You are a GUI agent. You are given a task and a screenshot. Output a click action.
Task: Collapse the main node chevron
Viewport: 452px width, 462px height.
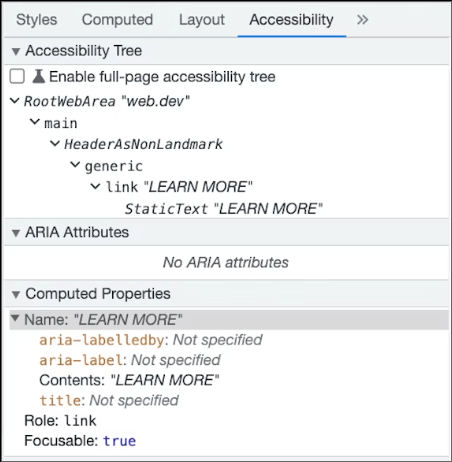(35, 122)
